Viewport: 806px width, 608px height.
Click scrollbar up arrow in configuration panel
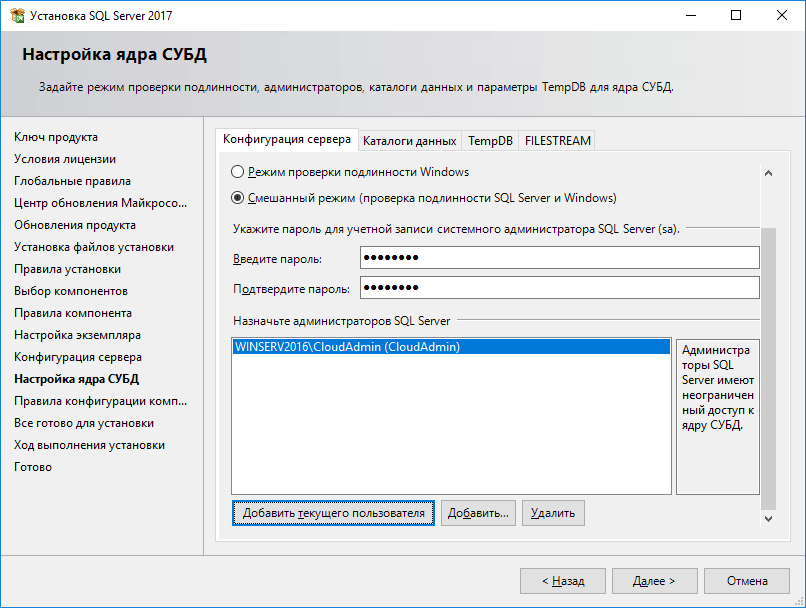(768, 173)
